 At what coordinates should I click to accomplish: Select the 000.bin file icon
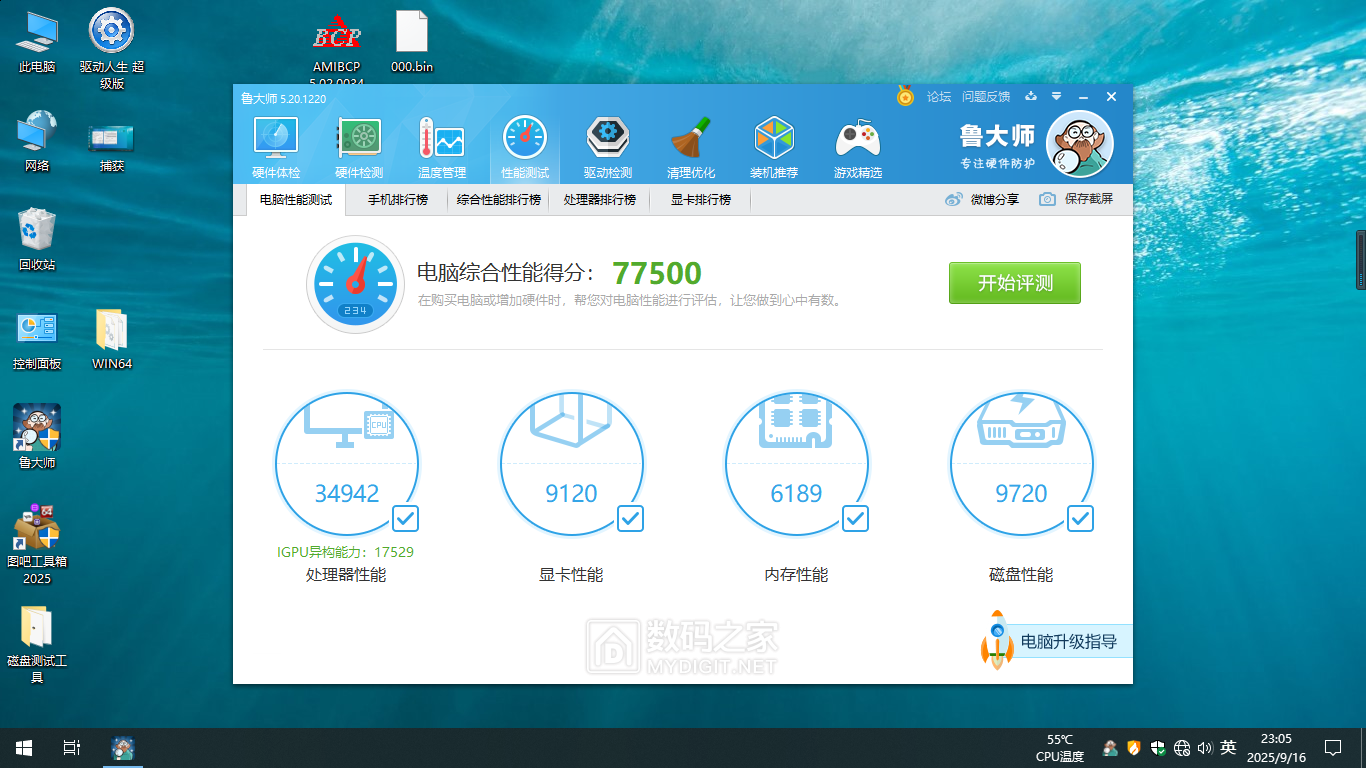click(412, 42)
